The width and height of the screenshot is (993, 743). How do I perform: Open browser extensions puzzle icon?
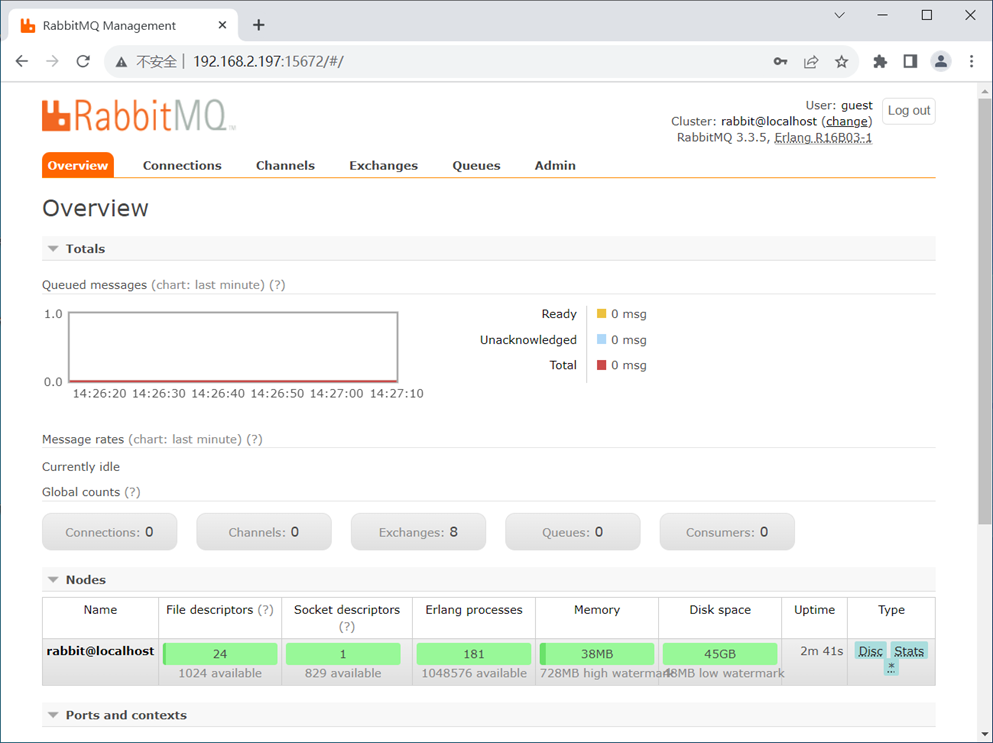tap(880, 61)
